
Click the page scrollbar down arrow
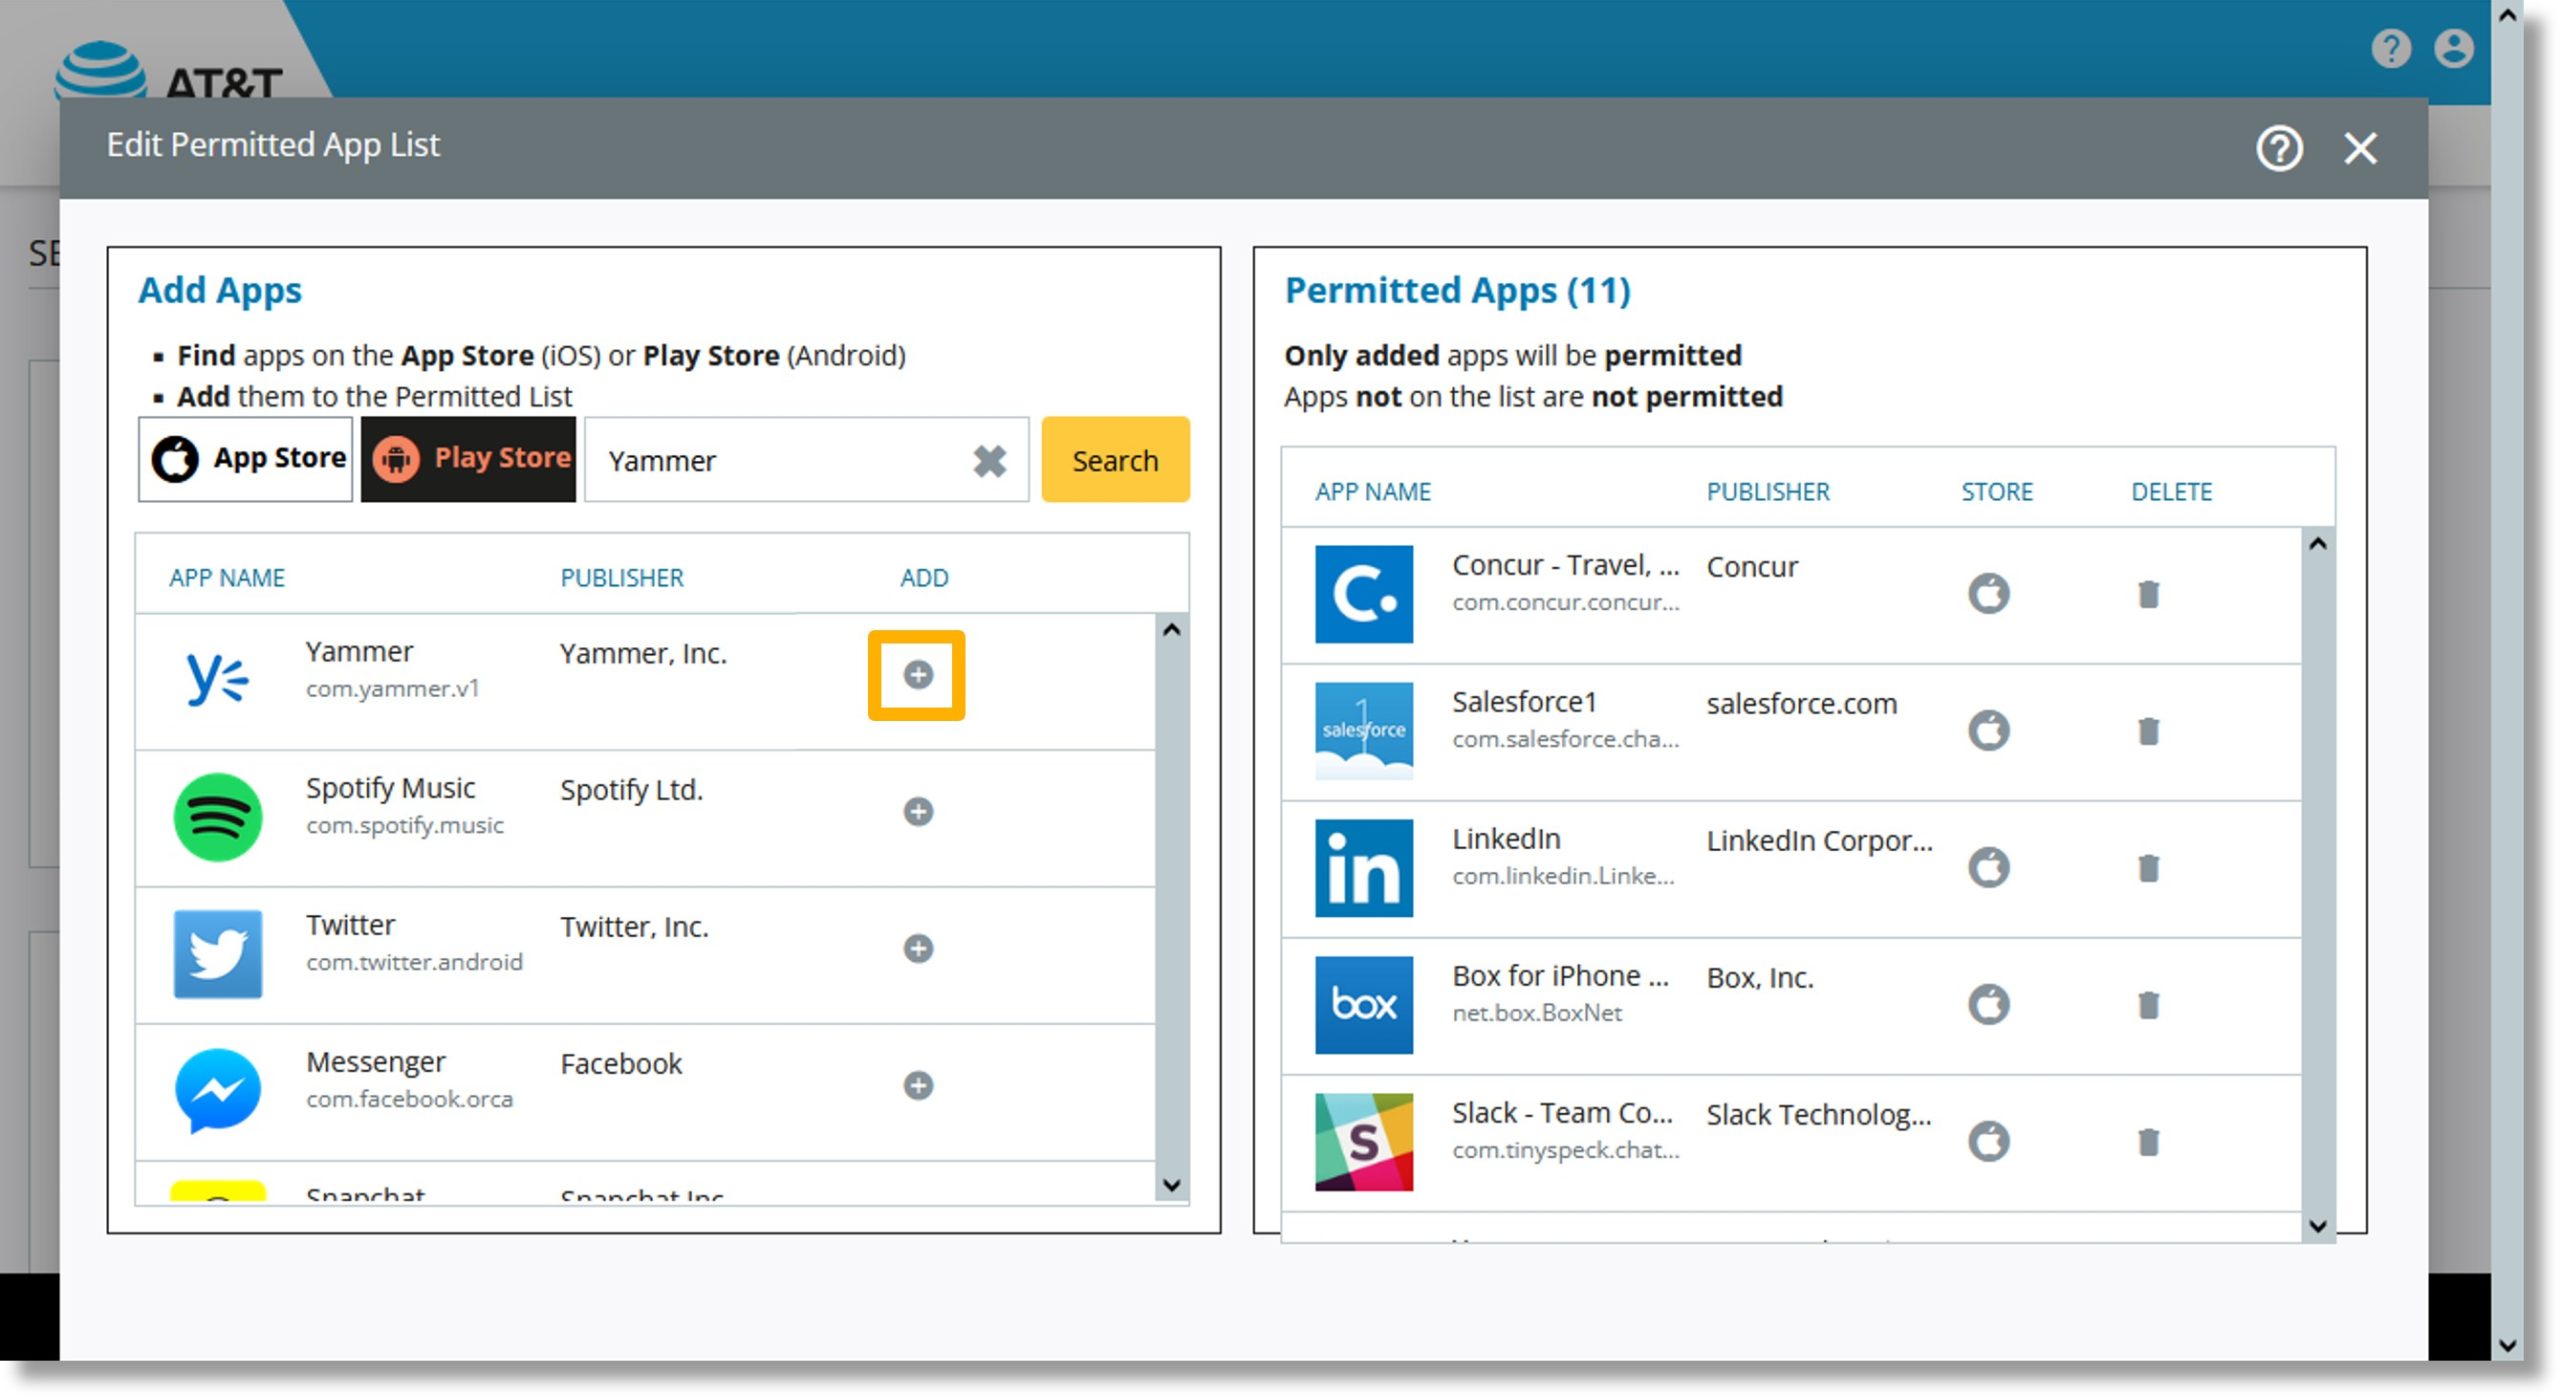[x=2507, y=1346]
